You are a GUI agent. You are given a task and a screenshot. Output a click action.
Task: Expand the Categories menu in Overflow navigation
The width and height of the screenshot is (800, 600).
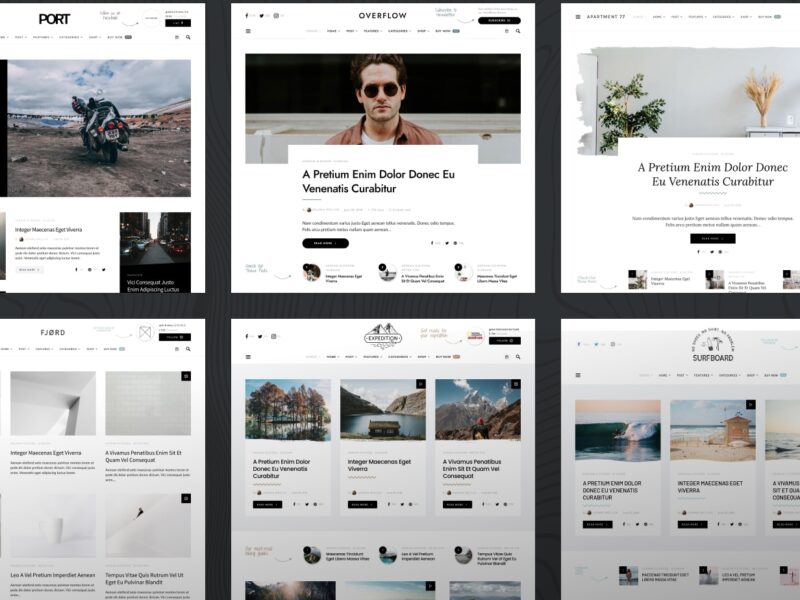click(x=399, y=31)
